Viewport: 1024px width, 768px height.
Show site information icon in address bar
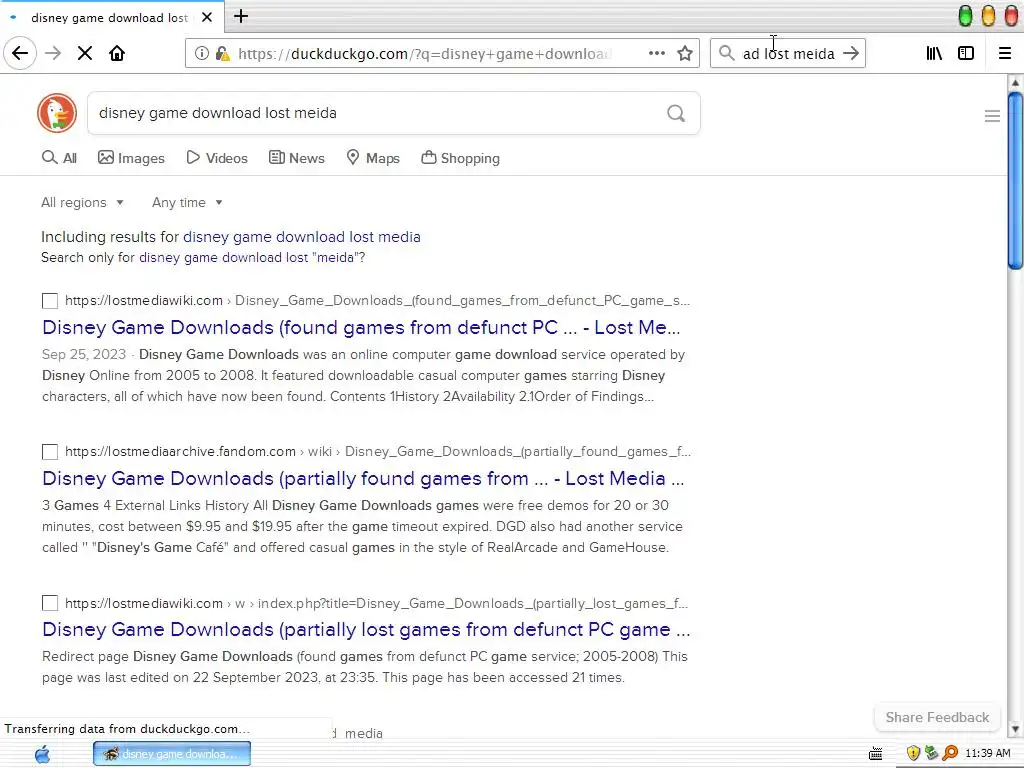(202, 53)
